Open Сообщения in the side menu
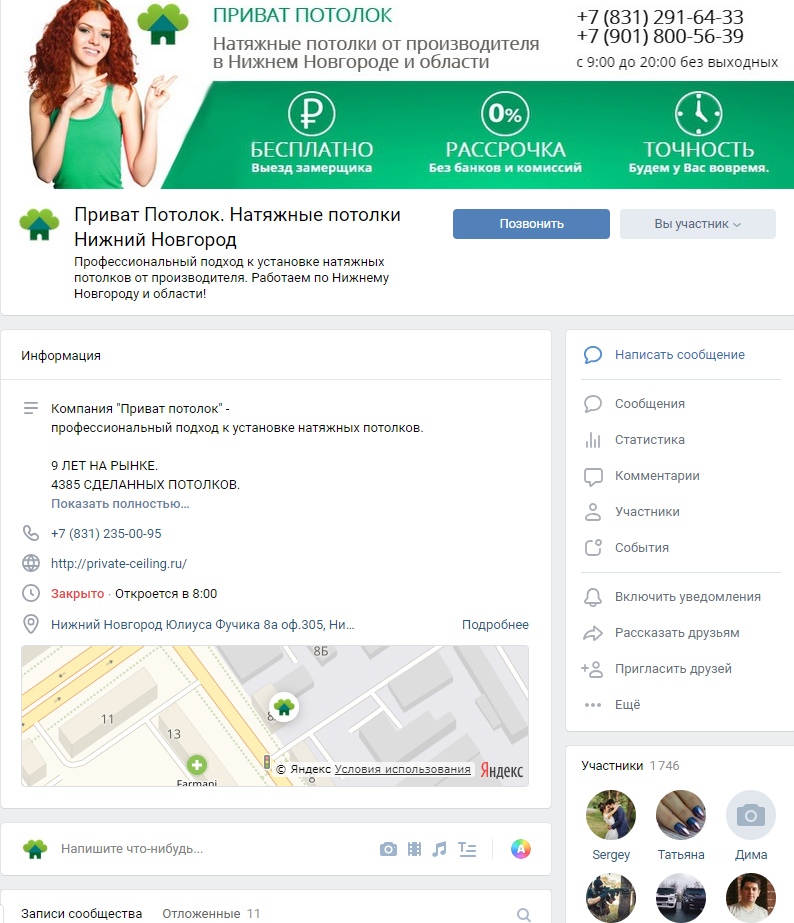 coord(650,404)
